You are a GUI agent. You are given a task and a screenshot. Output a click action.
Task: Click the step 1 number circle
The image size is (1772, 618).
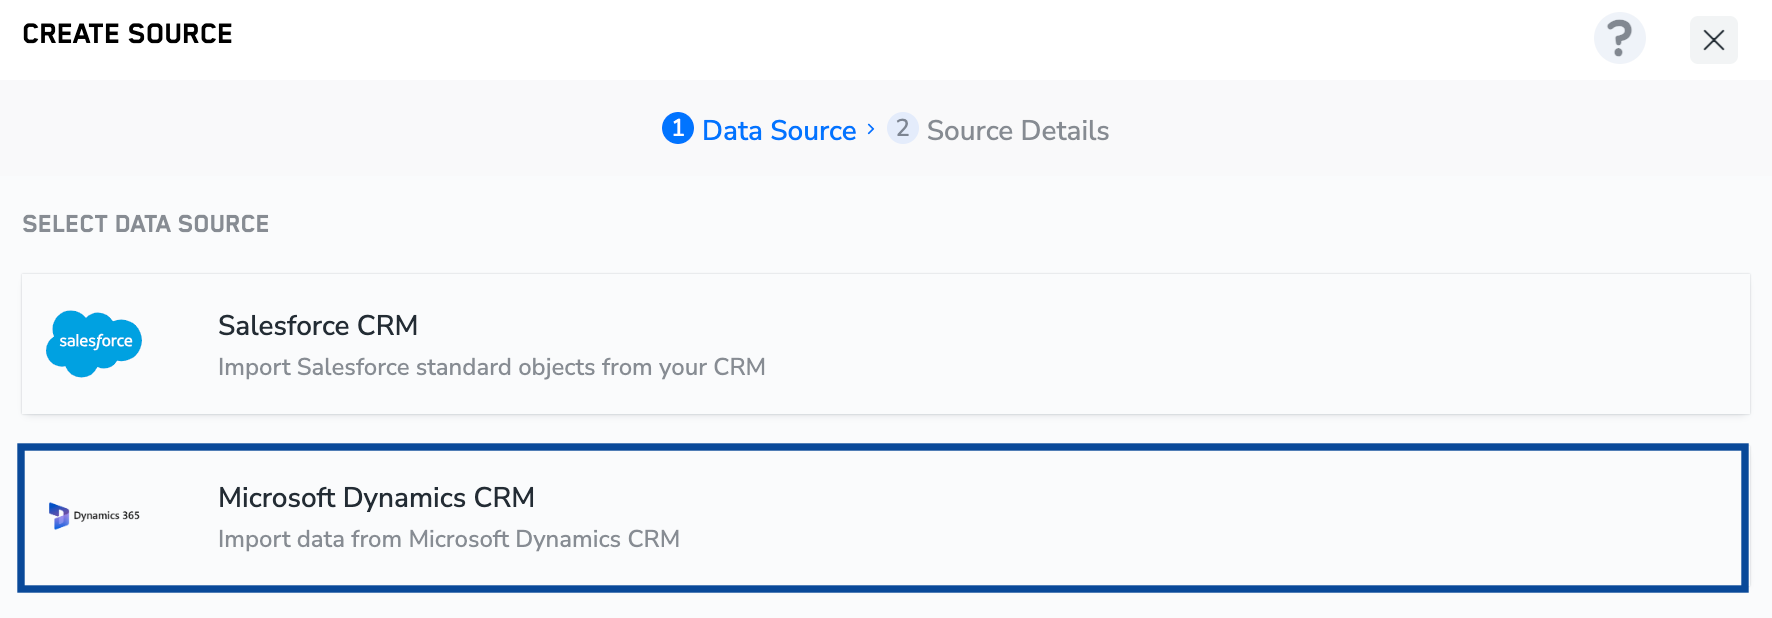pos(678,129)
